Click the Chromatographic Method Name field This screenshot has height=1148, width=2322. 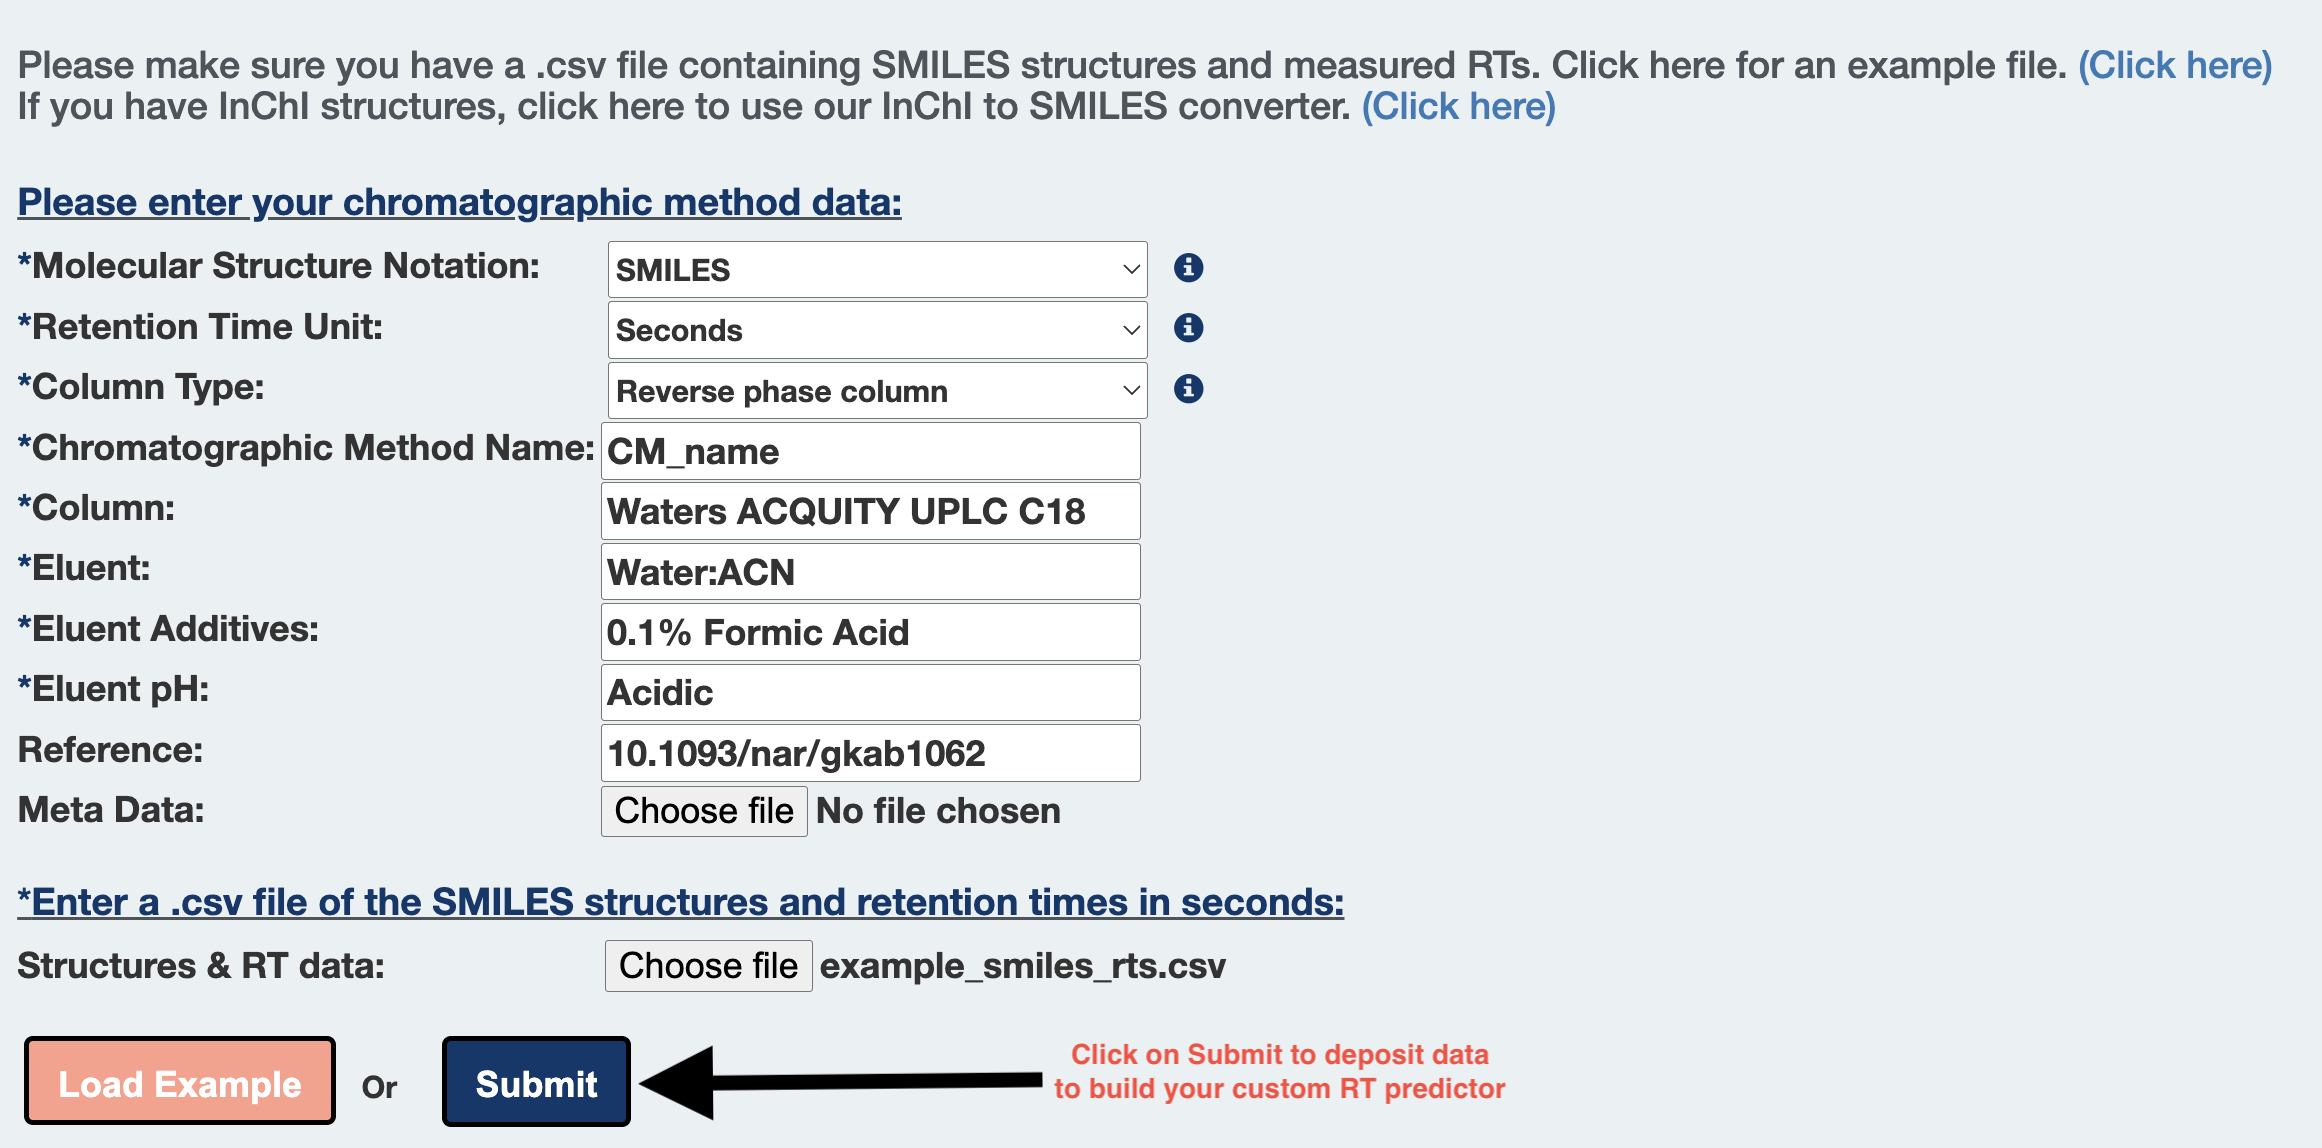870,452
